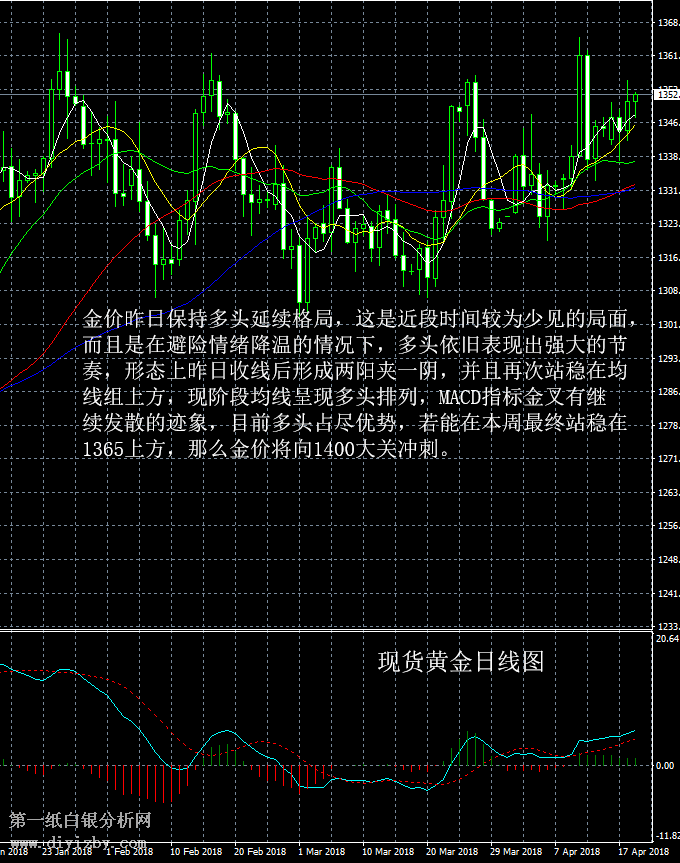680x863 pixels.
Task: Click the 1 Mar 2018 date label
Action: point(321,852)
